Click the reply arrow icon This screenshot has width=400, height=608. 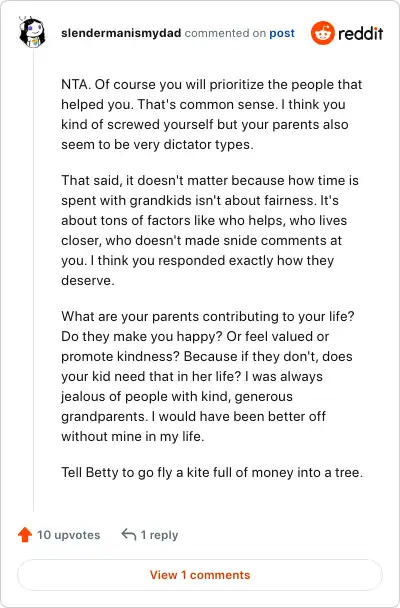point(129,535)
